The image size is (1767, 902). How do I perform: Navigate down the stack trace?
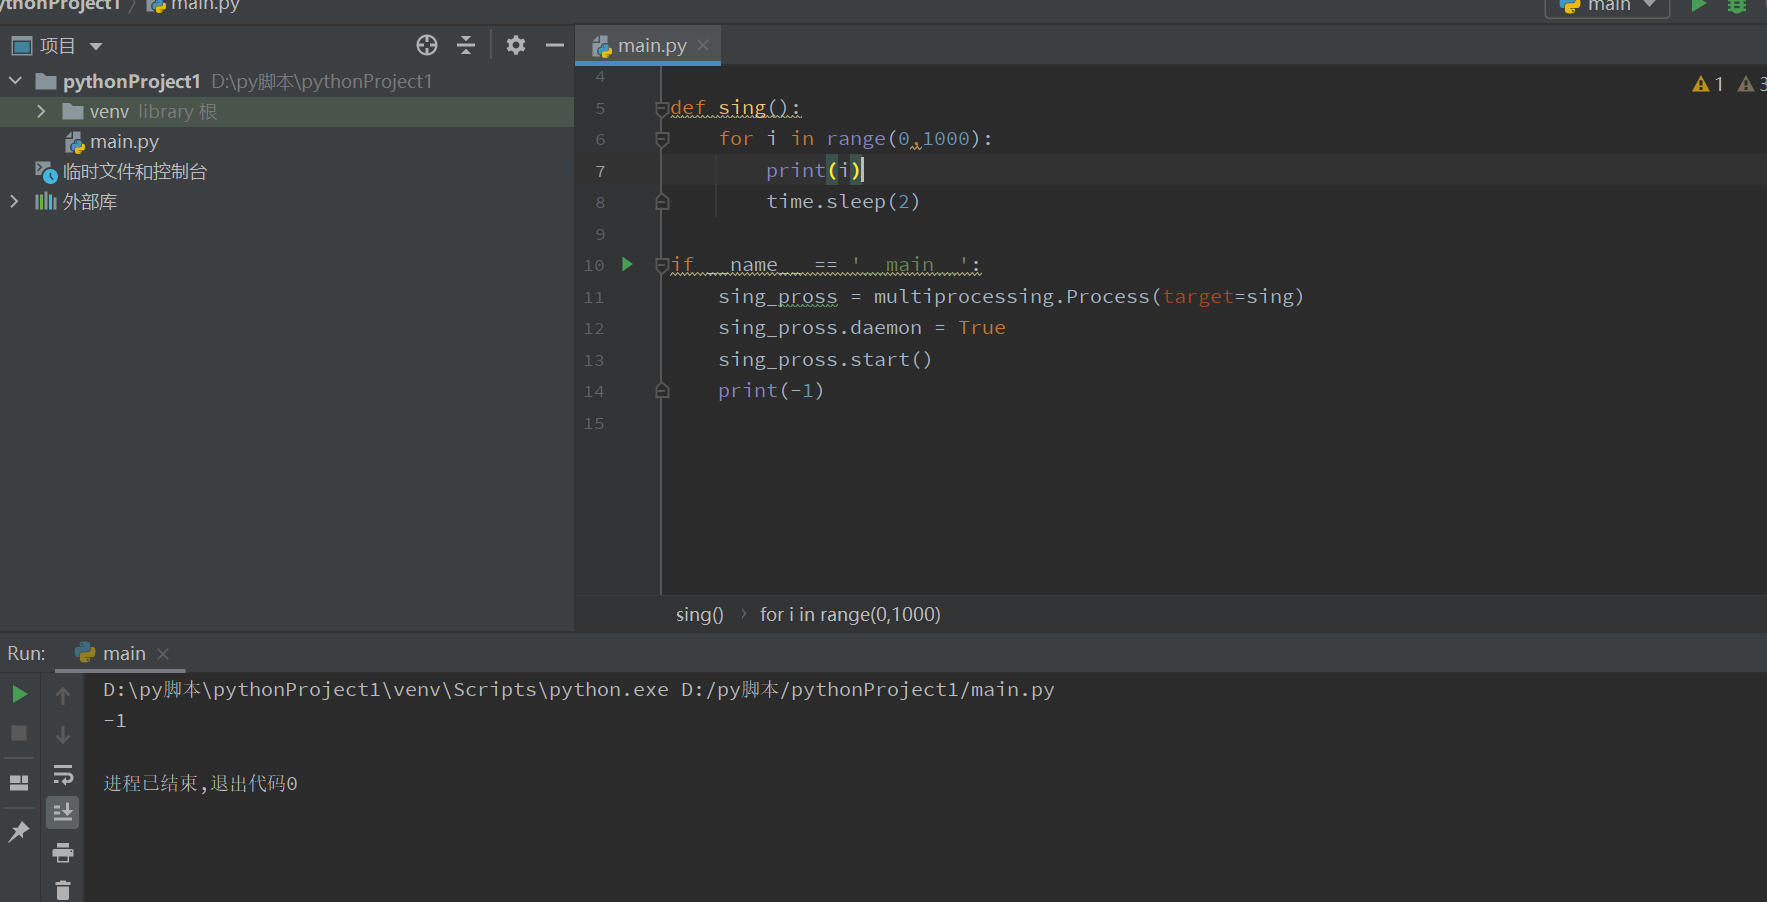click(63, 734)
